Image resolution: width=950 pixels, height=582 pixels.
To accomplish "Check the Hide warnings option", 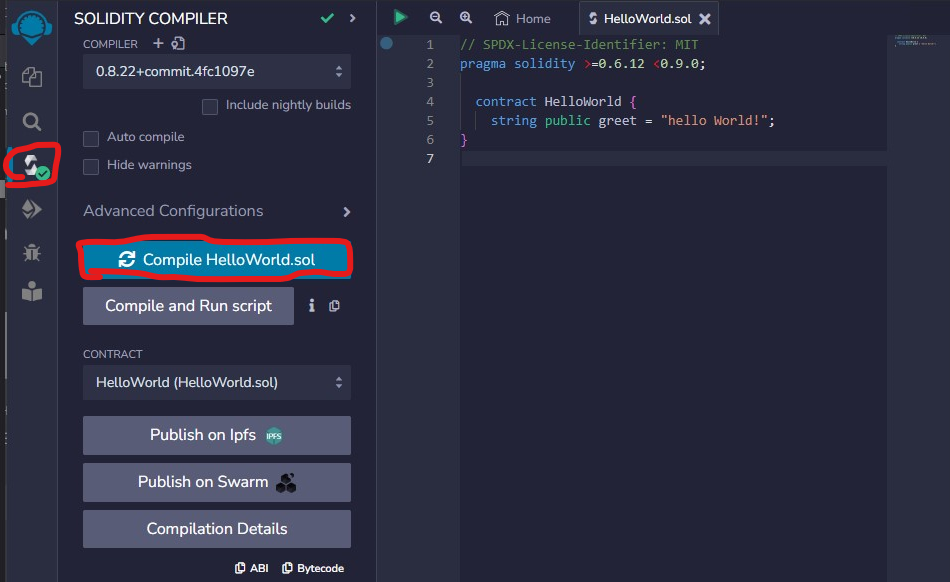I will click(91, 166).
